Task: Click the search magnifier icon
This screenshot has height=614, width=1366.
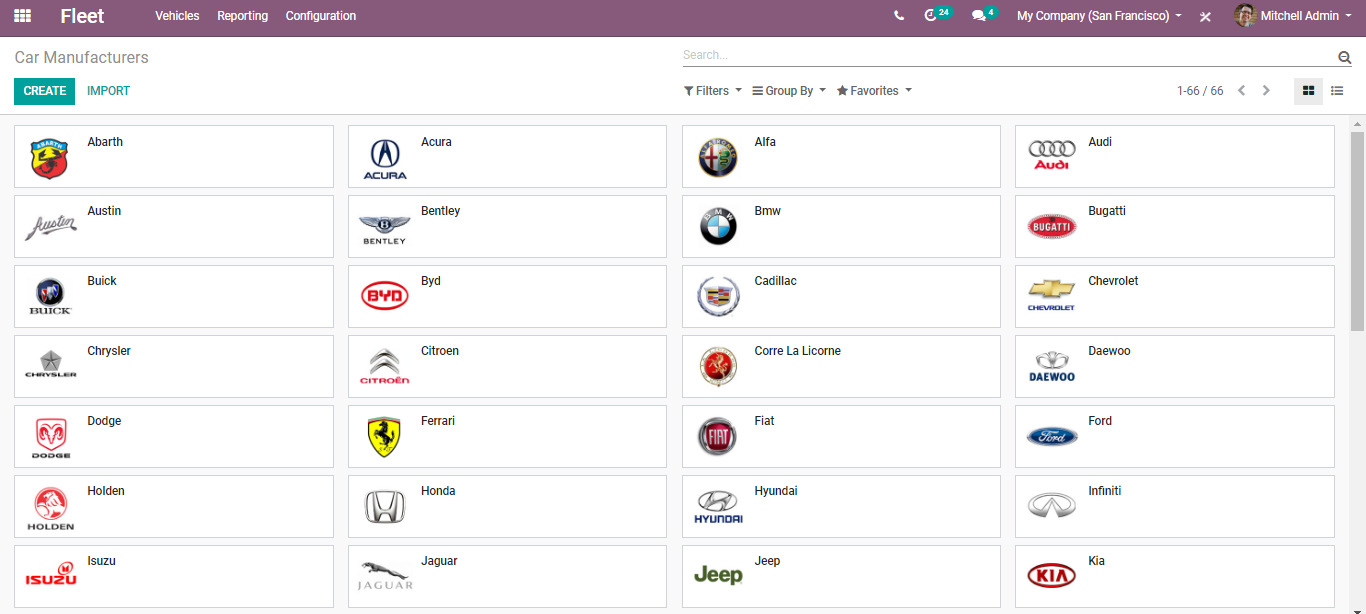Action: click(x=1344, y=57)
